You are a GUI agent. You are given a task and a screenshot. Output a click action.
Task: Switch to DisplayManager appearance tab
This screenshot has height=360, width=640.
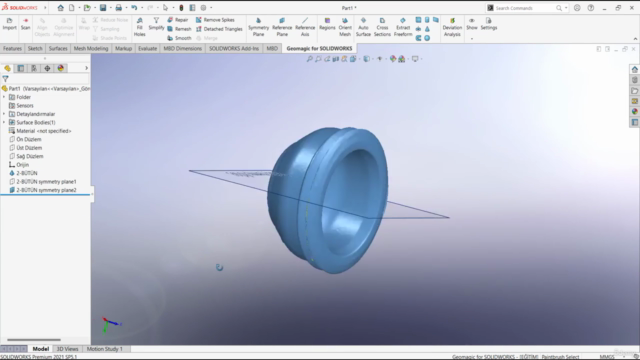coord(61,68)
